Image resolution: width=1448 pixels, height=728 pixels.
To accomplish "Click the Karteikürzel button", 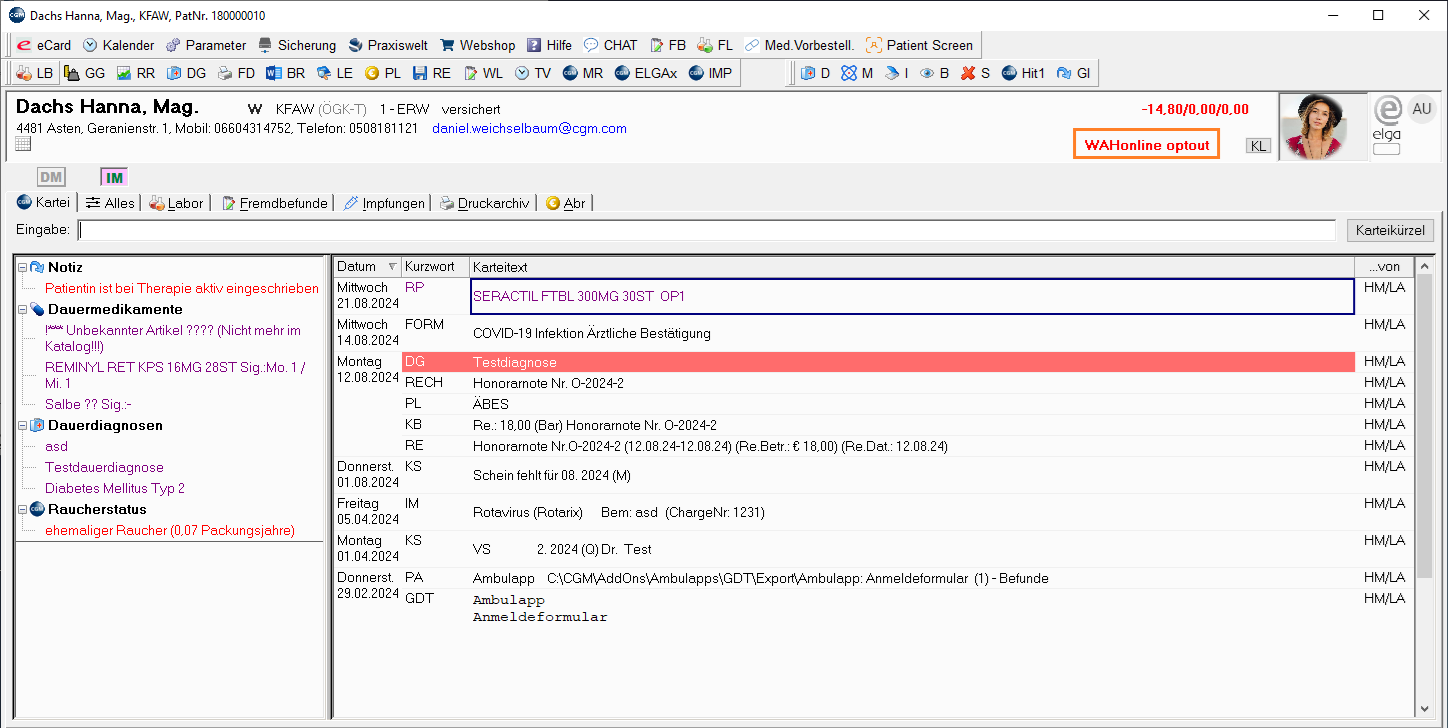I will 1390,230.
